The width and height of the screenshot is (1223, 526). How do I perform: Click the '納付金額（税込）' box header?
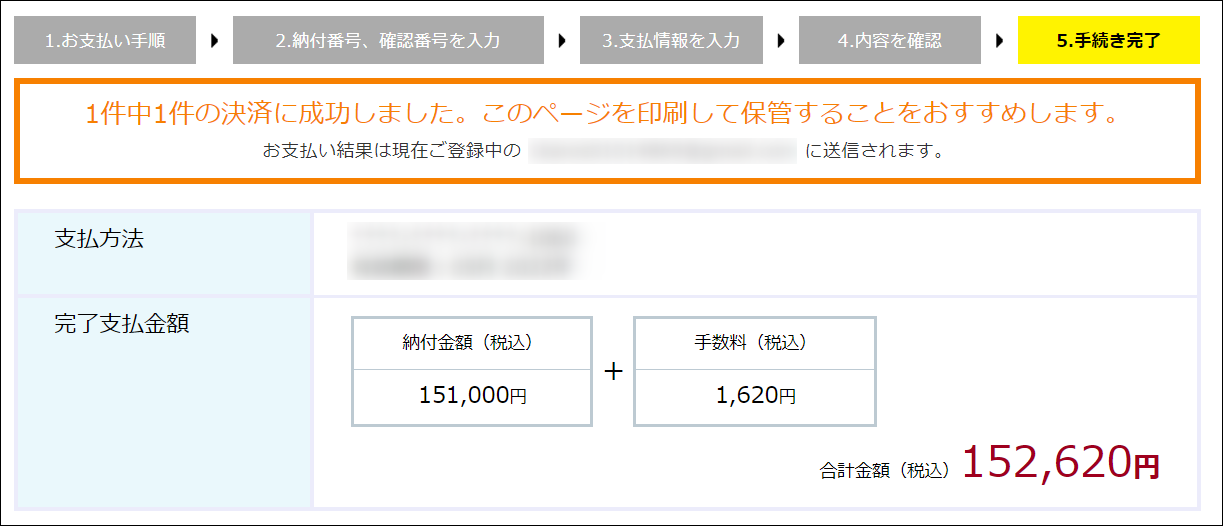tap(472, 342)
